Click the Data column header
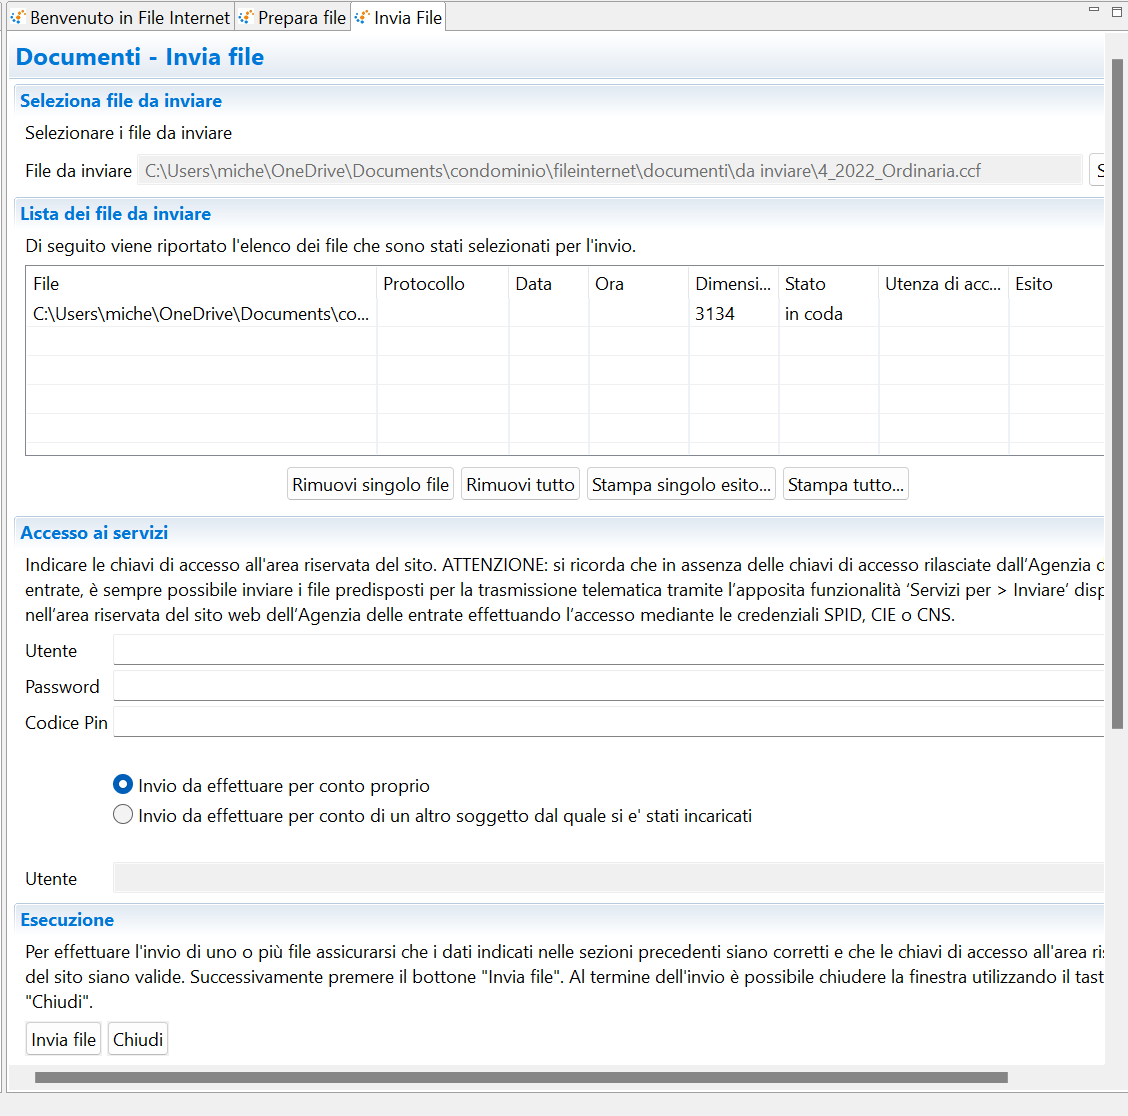This screenshot has height=1116, width=1128. [549, 283]
